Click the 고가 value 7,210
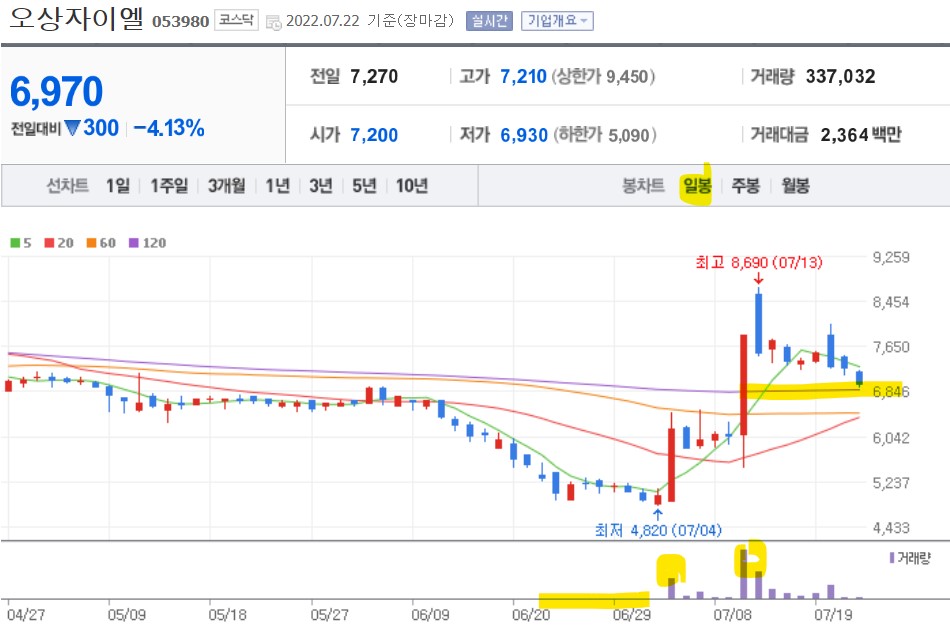 point(523,76)
